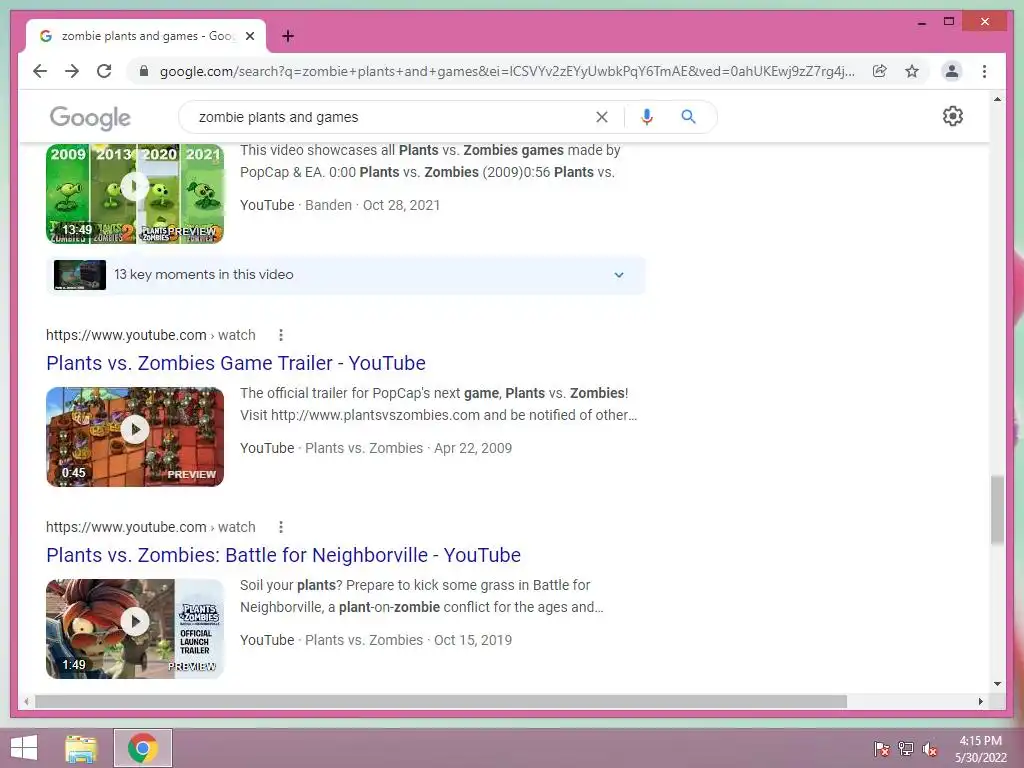
Task: Open Battle for Neighborville YouTube link
Action: tap(283, 555)
